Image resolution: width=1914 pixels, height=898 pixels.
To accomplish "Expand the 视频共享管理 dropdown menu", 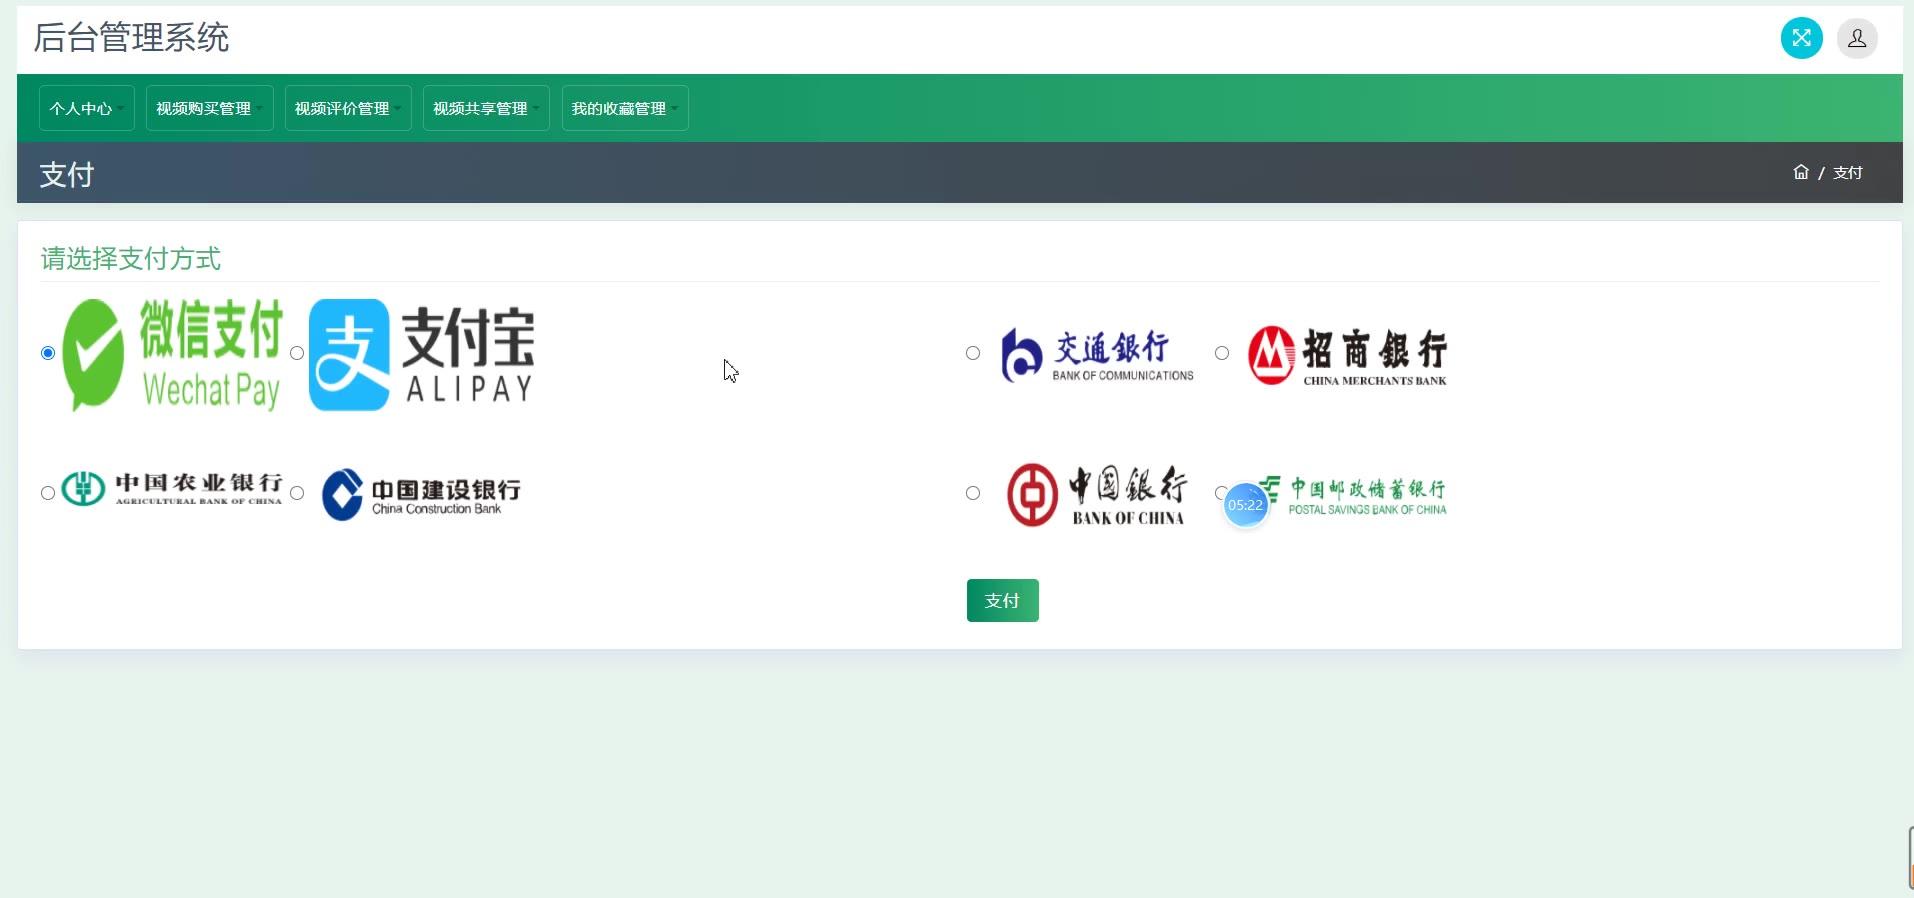I will pyautogui.click(x=486, y=108).
